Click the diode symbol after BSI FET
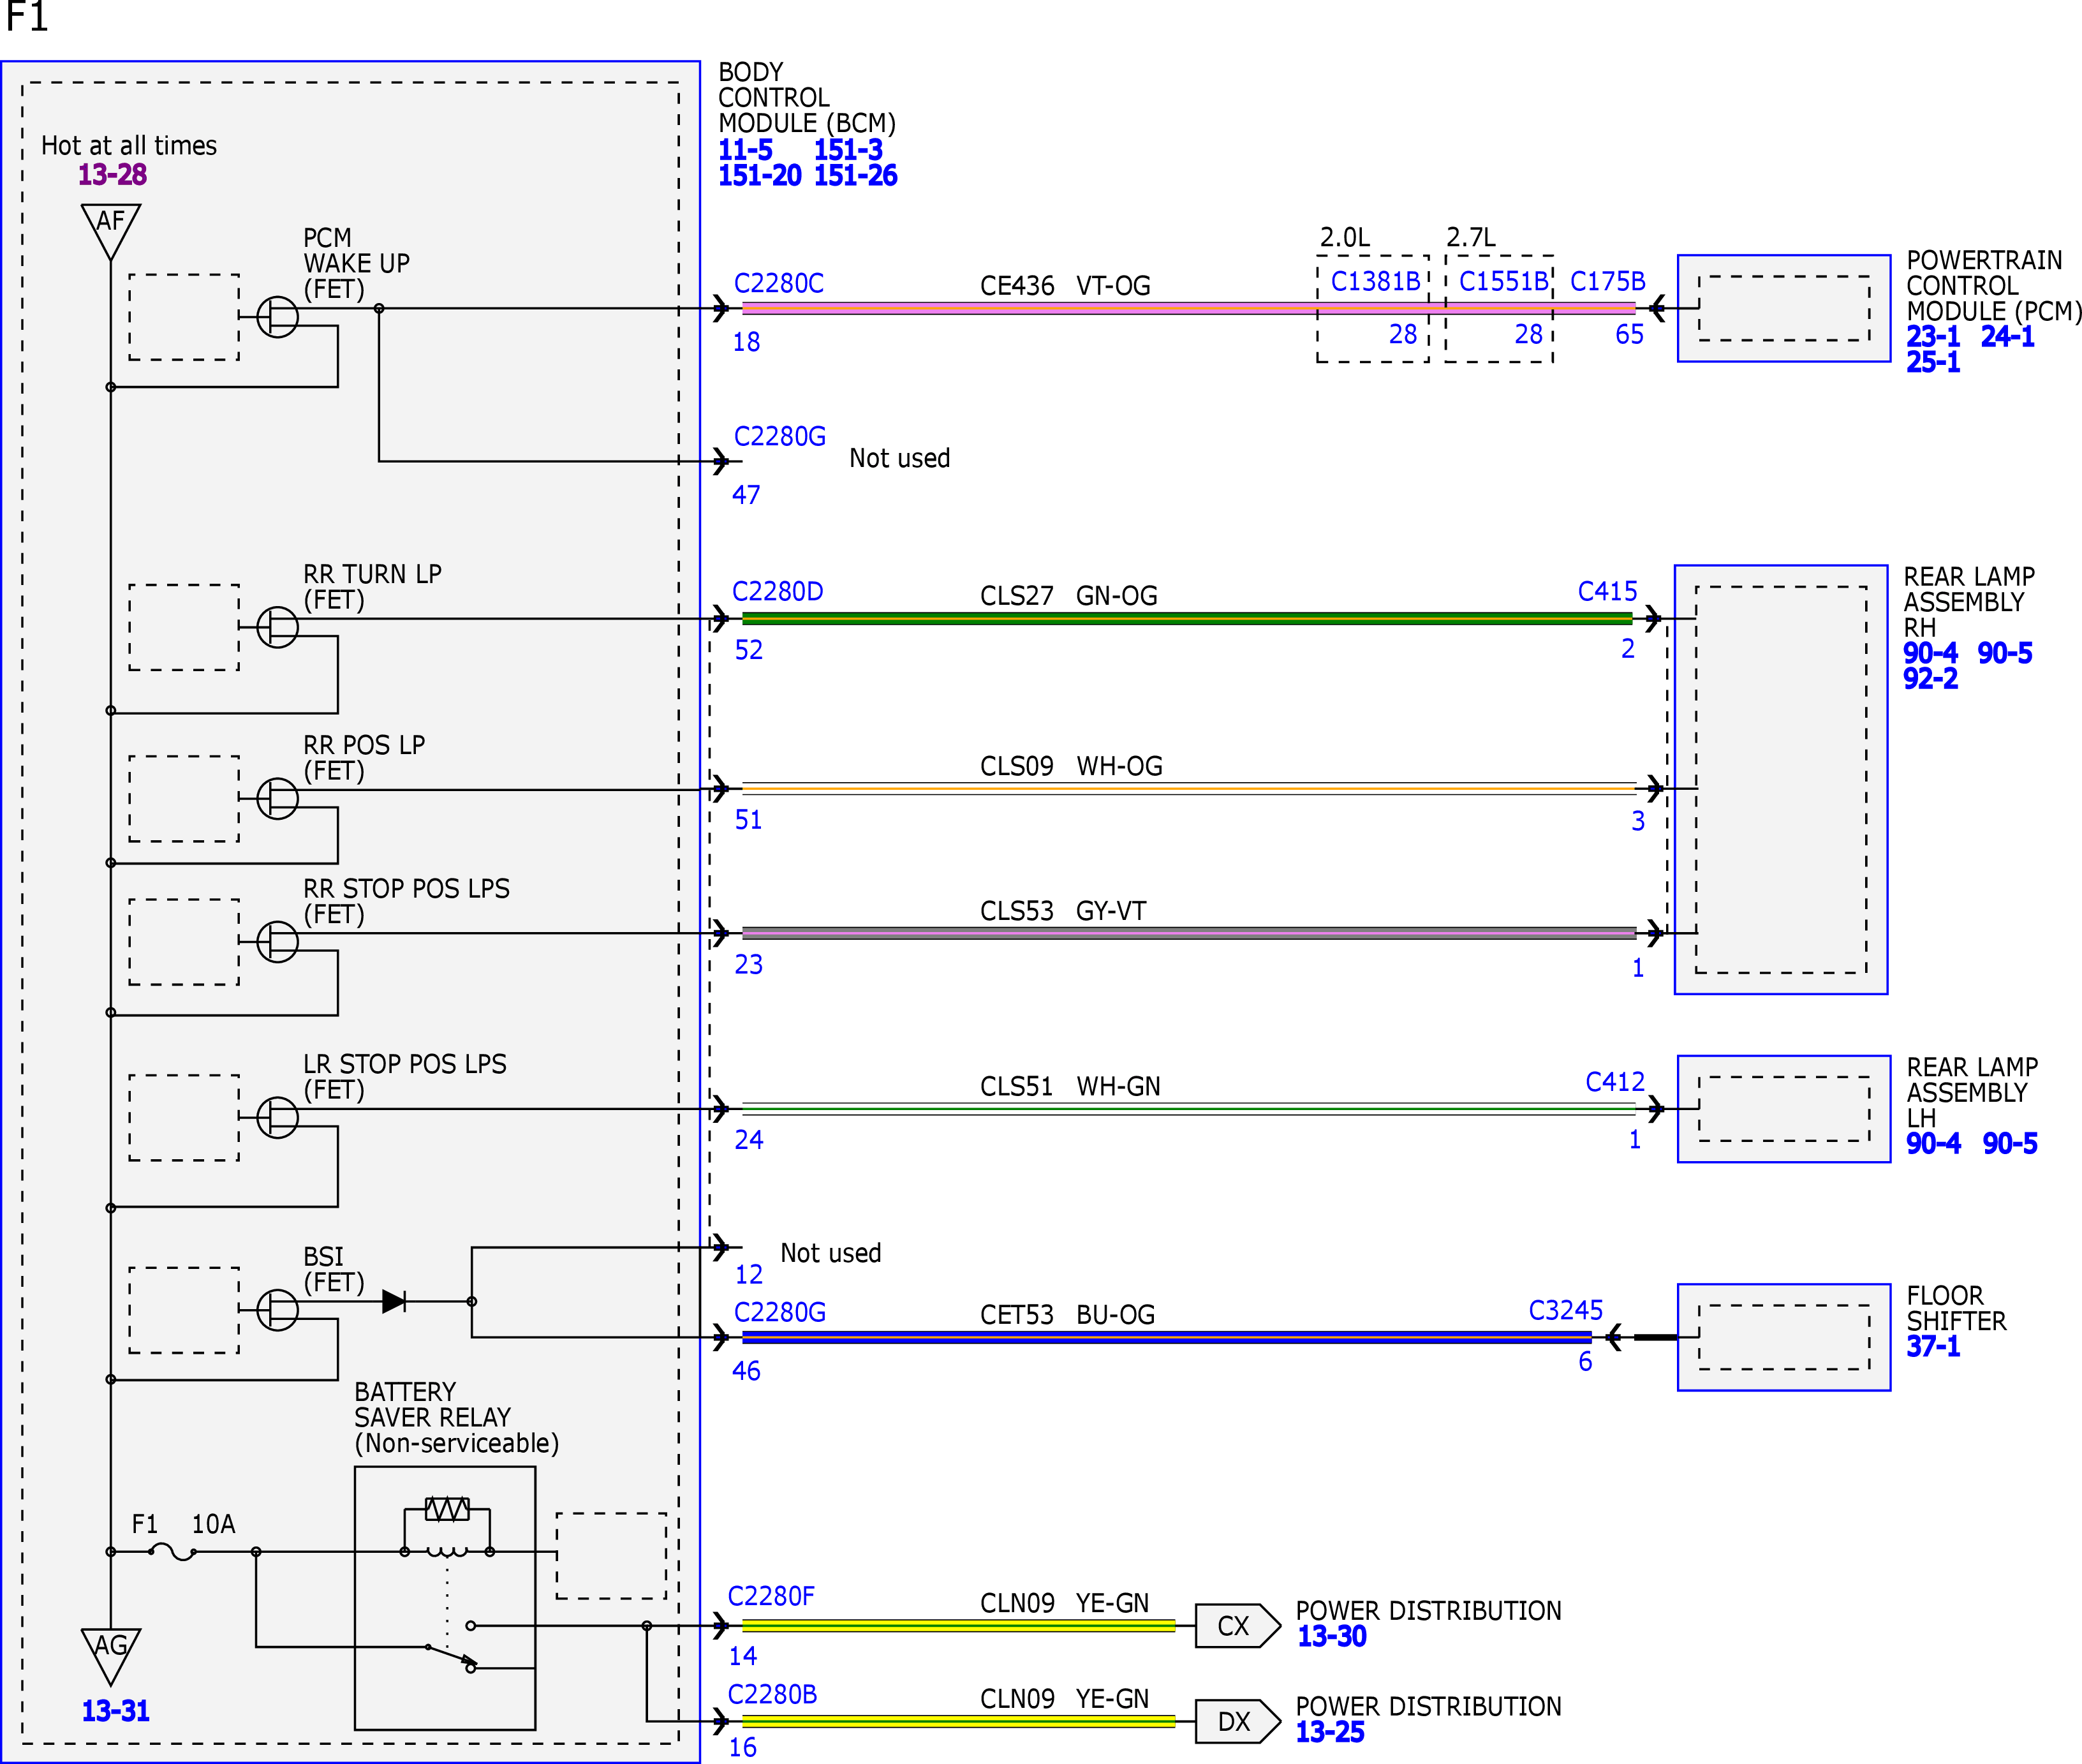Image resolution: width=2082 pixels, height=1764 pixels. pyautogui.click(x=394, y=1302)
